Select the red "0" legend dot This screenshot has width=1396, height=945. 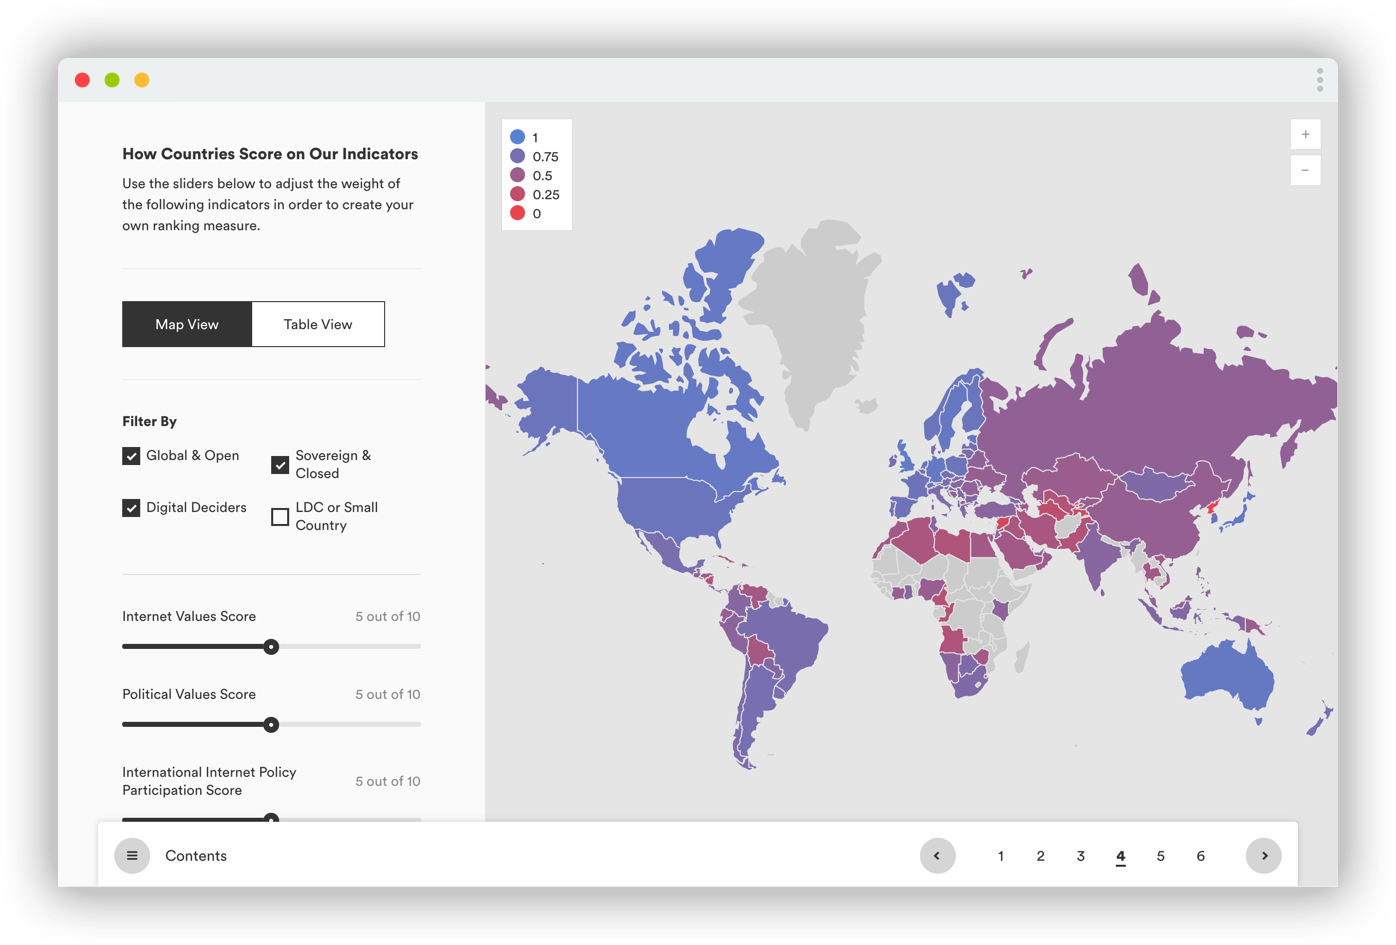point(517,213)
